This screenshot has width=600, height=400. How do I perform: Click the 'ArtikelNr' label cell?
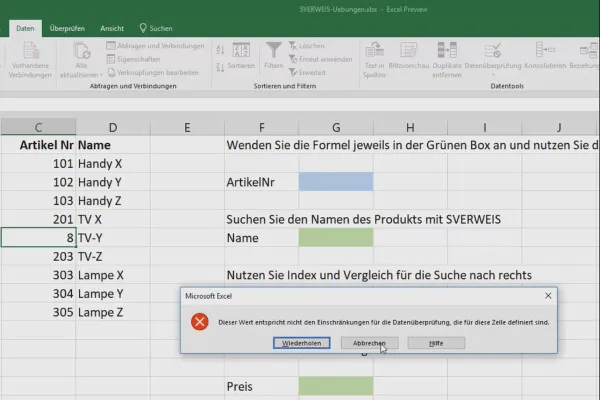tap(261, 182)
